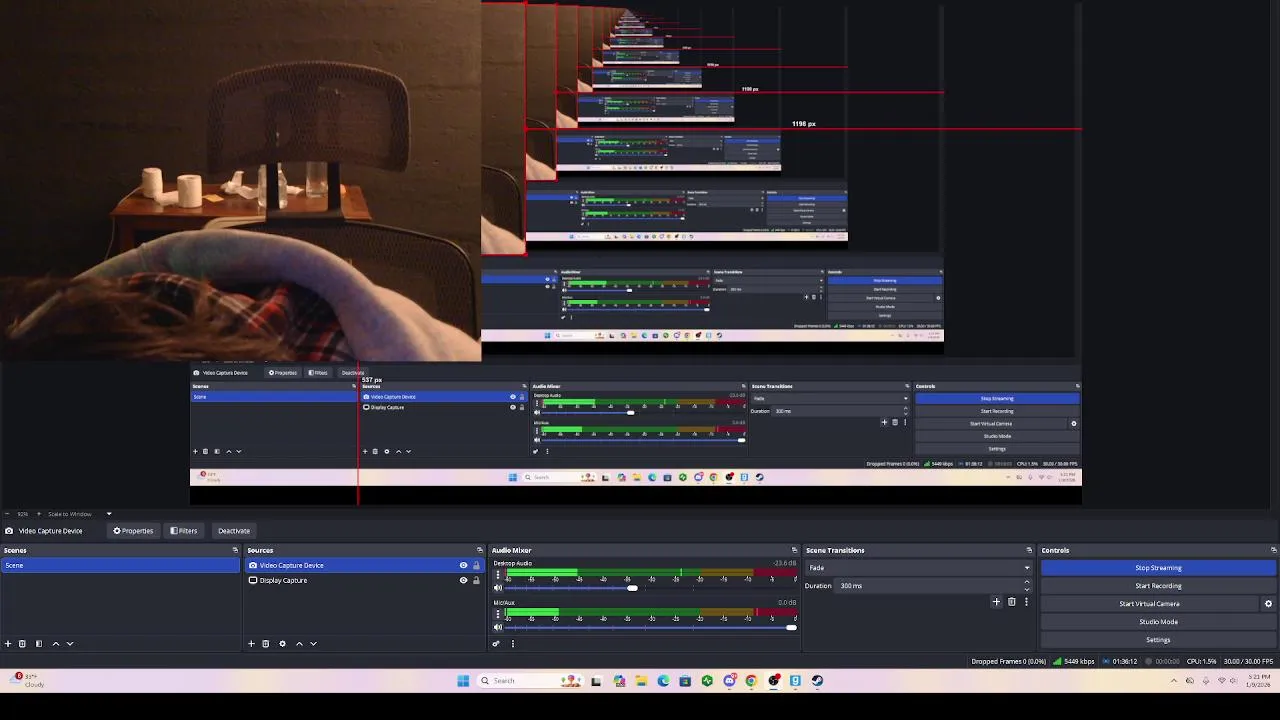1280x720 pixels.
Task: Open advanced audio properties gear icon
Action: 496,644
